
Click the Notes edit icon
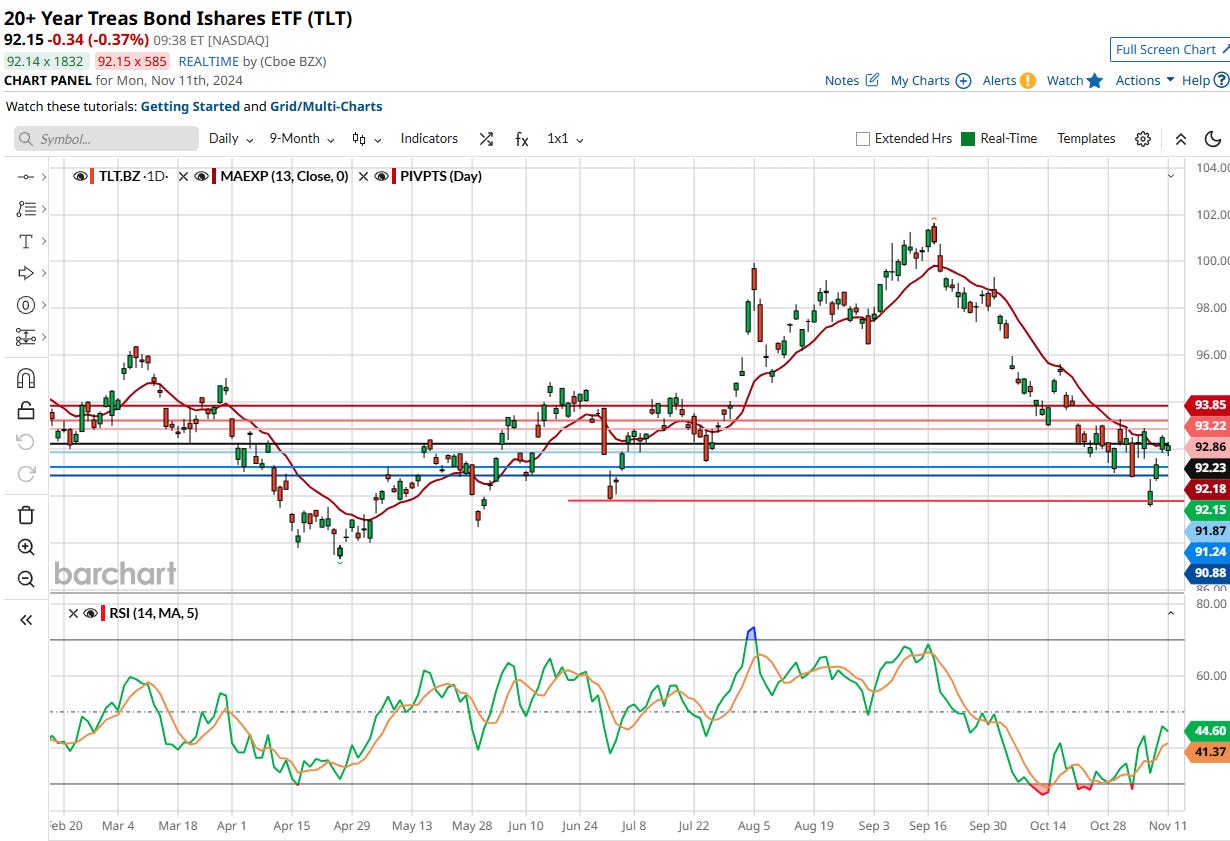(872, 80)
